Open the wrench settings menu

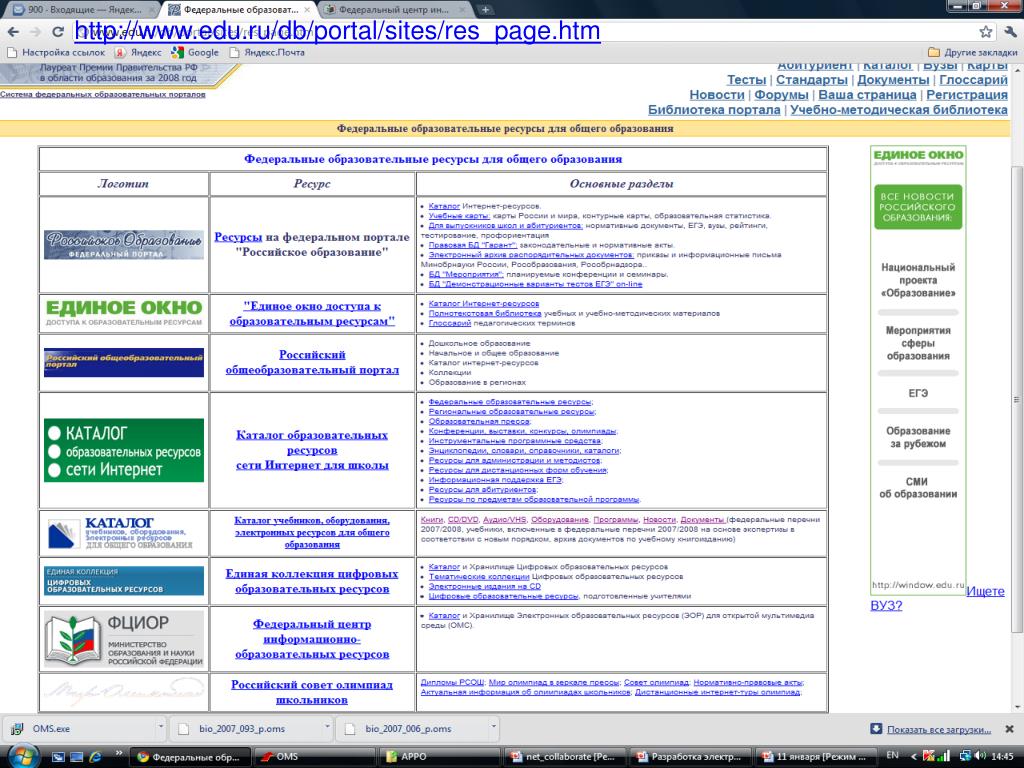(1010, 31)
